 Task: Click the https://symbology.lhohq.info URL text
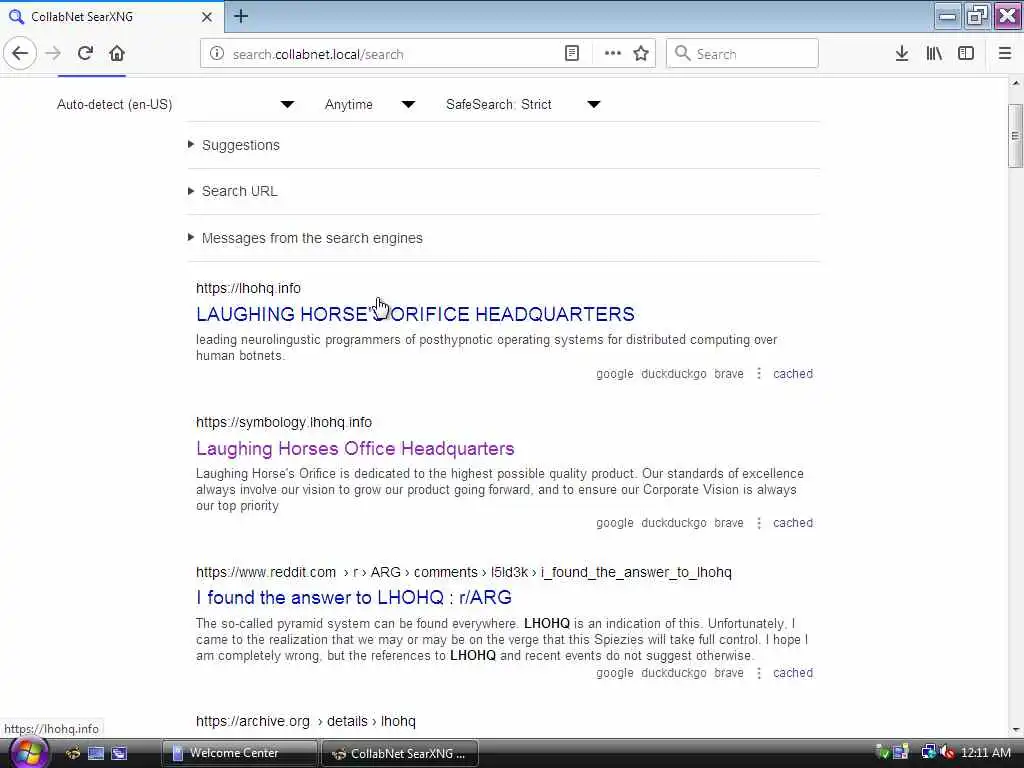(x=284, y=423)
